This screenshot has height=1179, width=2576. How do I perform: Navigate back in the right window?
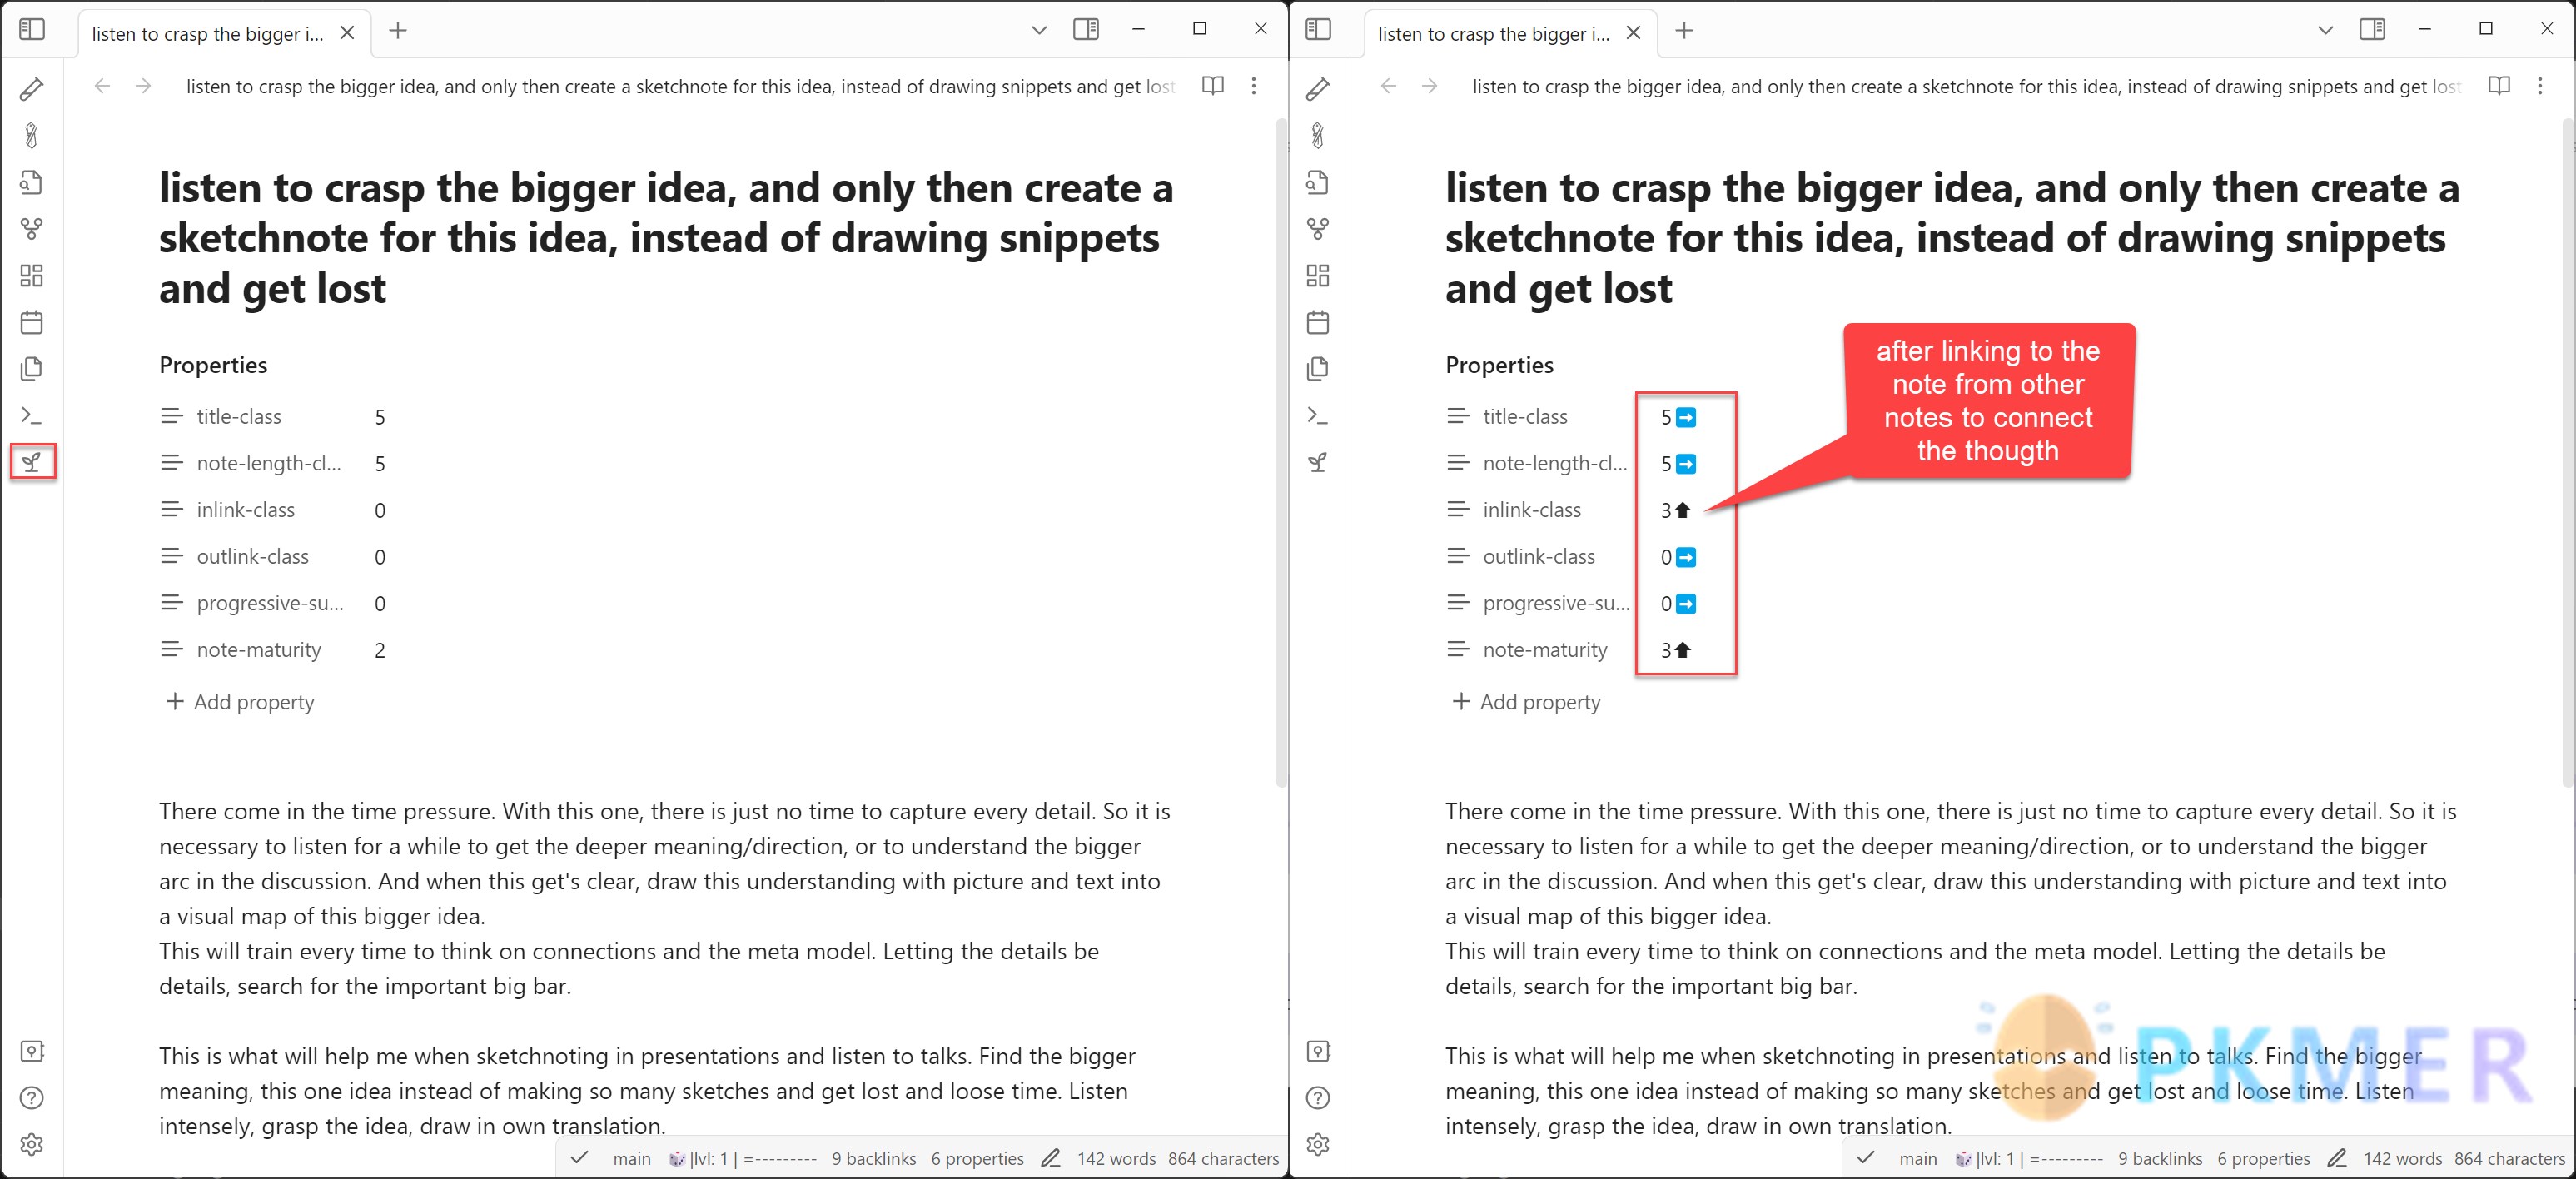[1388, 86]
